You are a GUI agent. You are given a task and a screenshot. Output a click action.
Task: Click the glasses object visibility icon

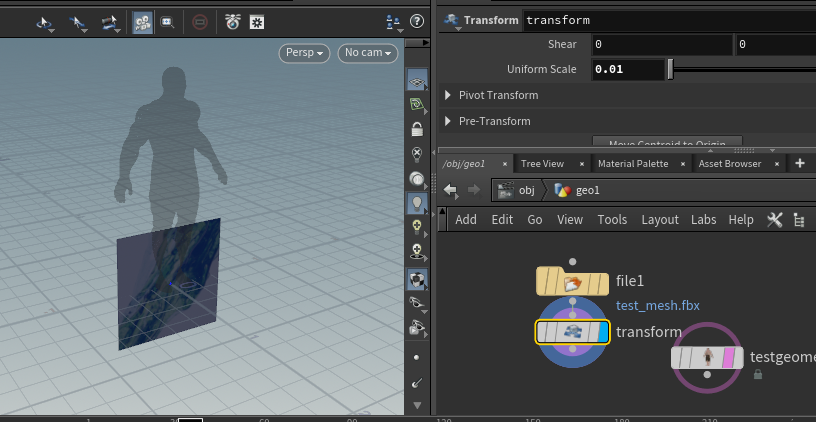[x=417, y=303]
